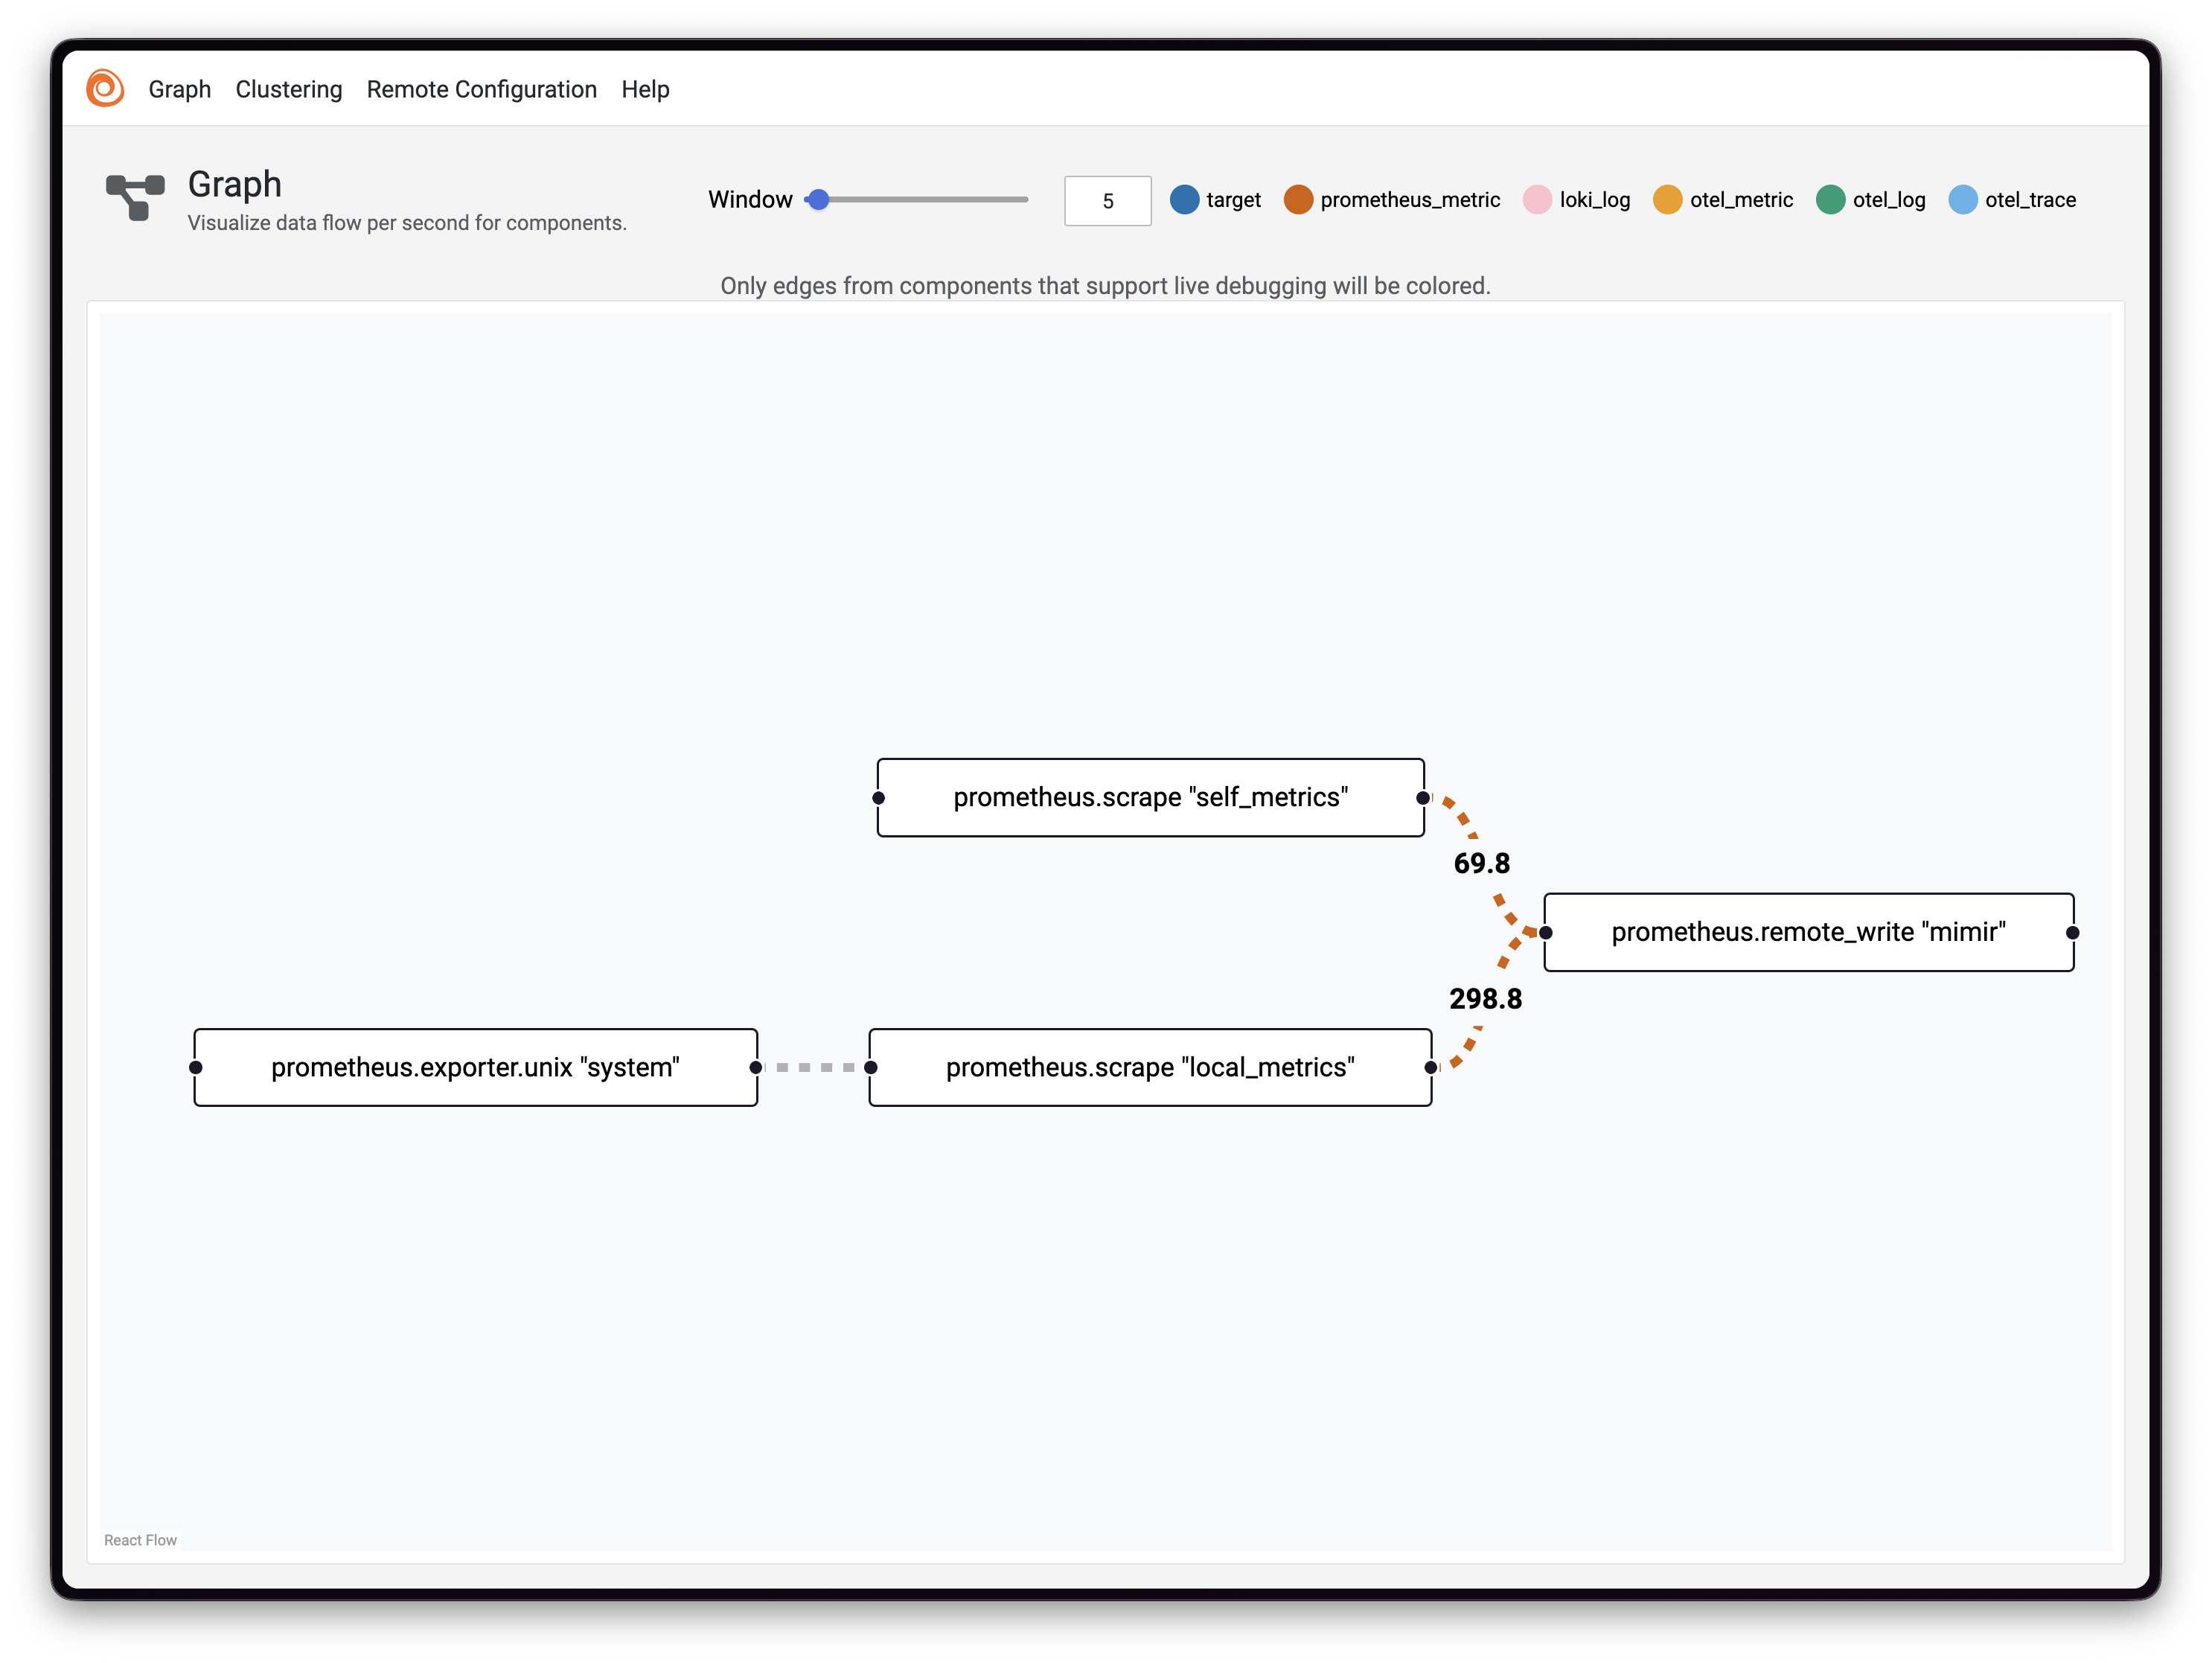Click the prometheus_metric legend color dot

click(x=1298, y=200)
